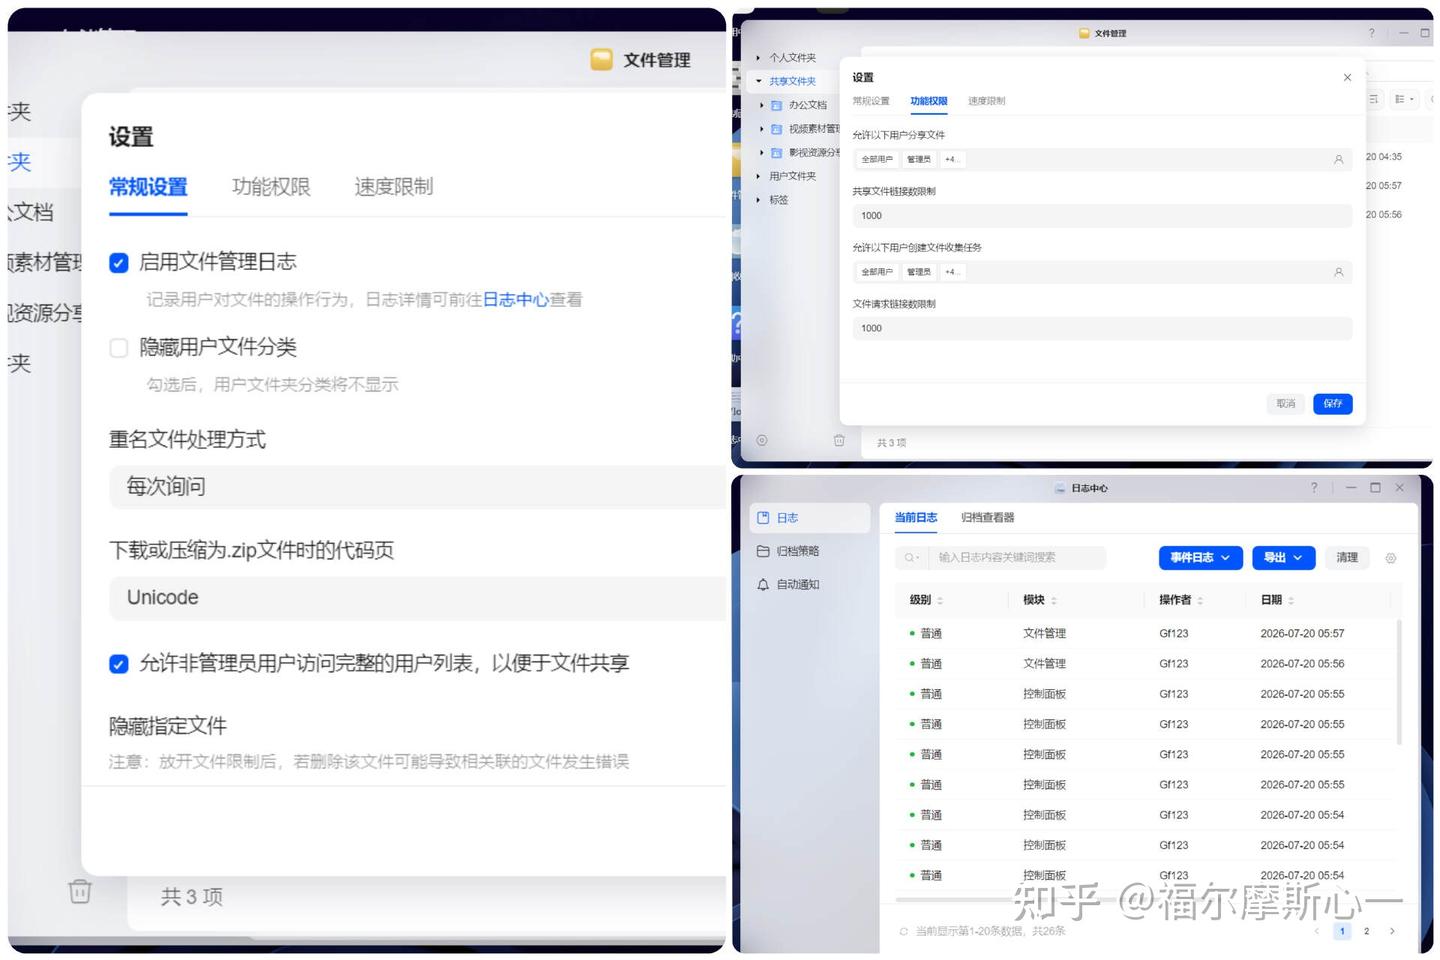Click the refresh icon beside 当前显示第1-20条数据
Viewport: 1440px width, 960px height.
(904, 931)
